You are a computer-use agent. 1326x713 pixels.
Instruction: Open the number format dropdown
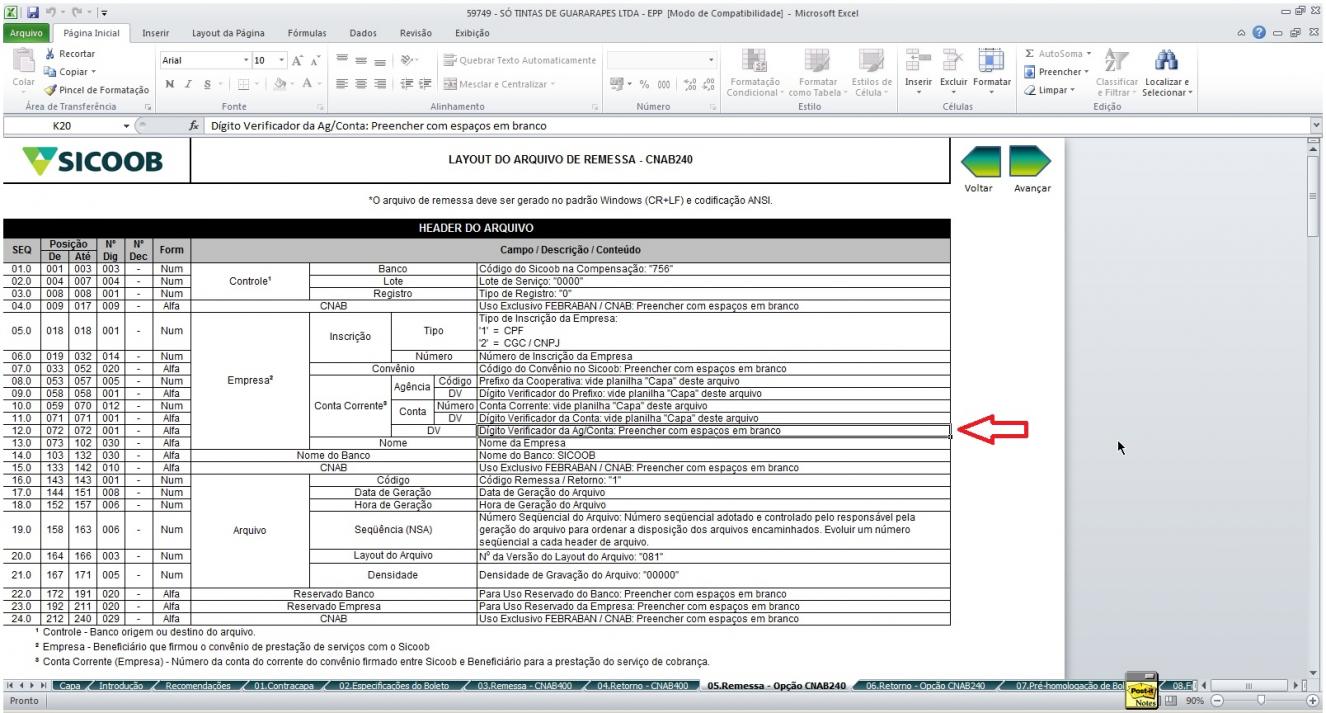click(712, 61)
